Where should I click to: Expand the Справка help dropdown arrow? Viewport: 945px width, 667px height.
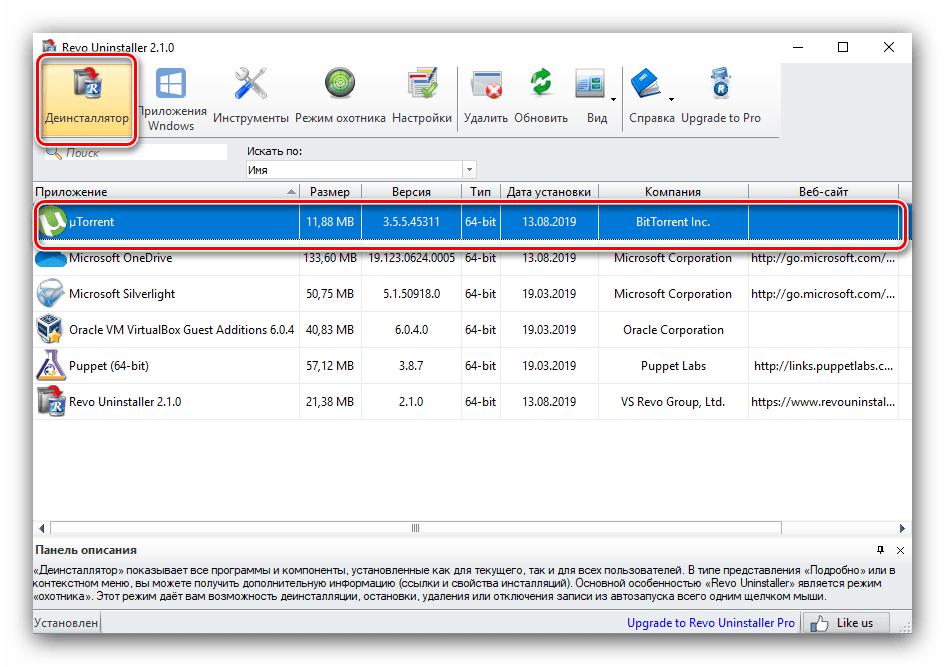click(x=671, y=99)
